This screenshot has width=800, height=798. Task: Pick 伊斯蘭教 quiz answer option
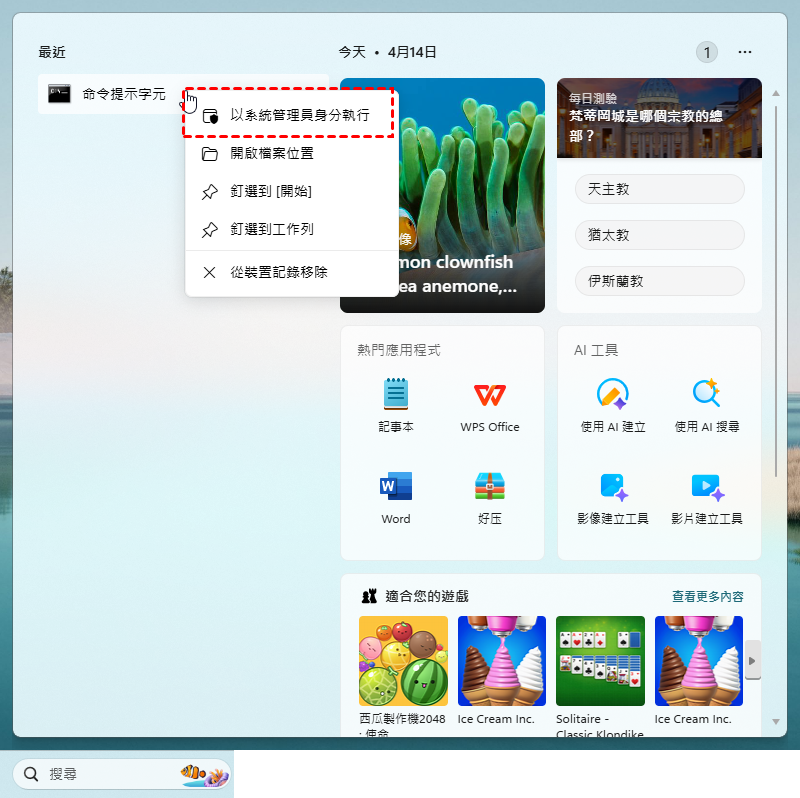(659, 281)
